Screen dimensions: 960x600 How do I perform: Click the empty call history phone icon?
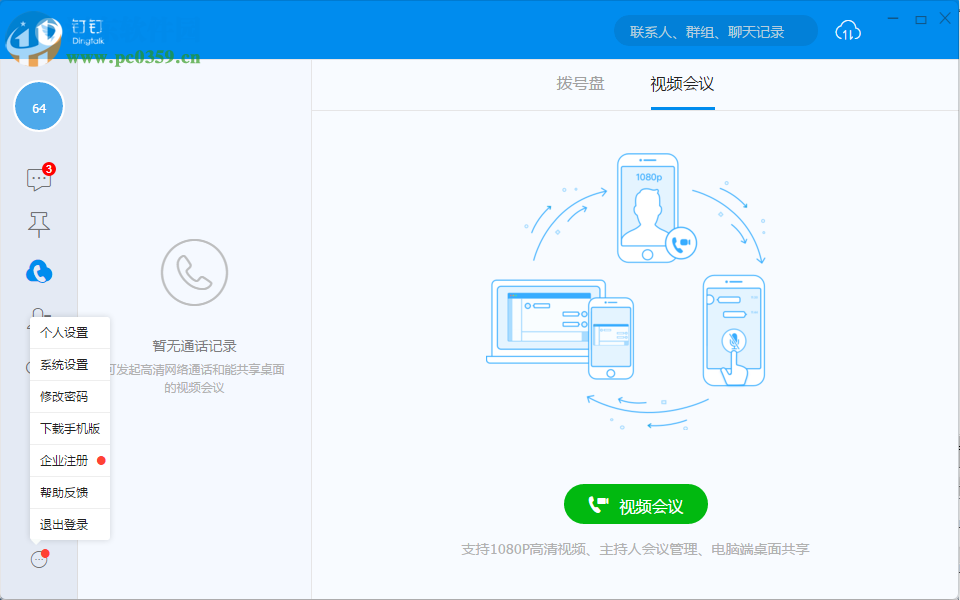click(195, 272)
